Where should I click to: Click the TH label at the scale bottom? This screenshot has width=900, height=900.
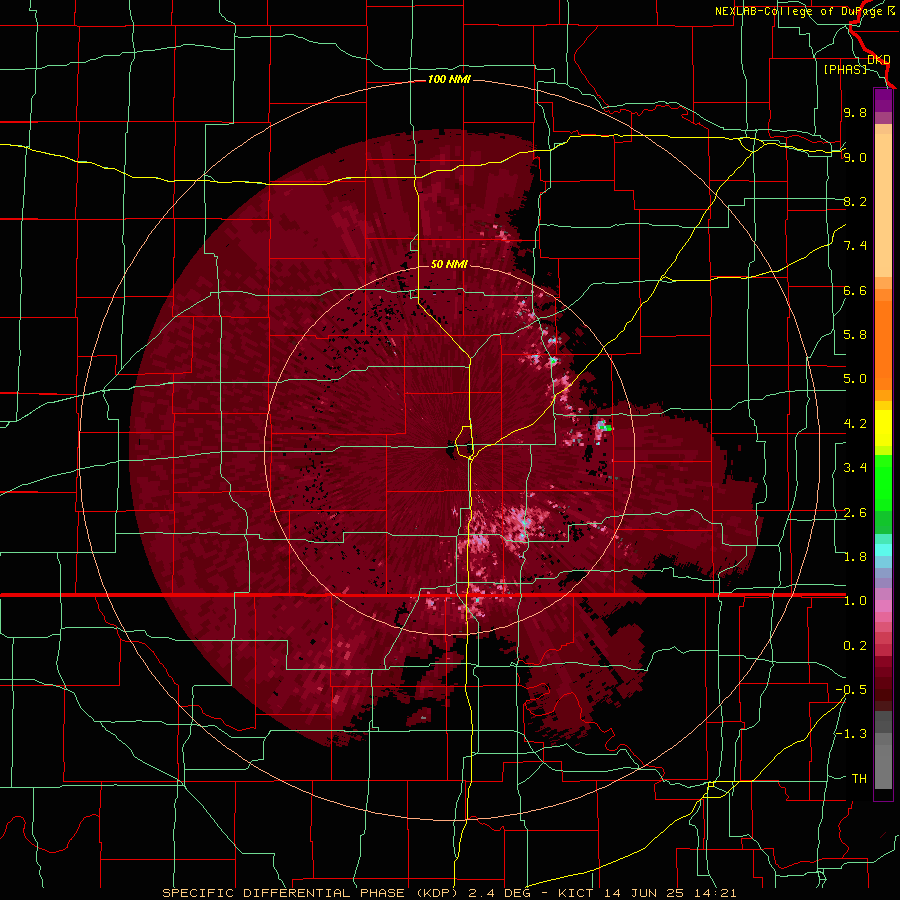point(859,779)
